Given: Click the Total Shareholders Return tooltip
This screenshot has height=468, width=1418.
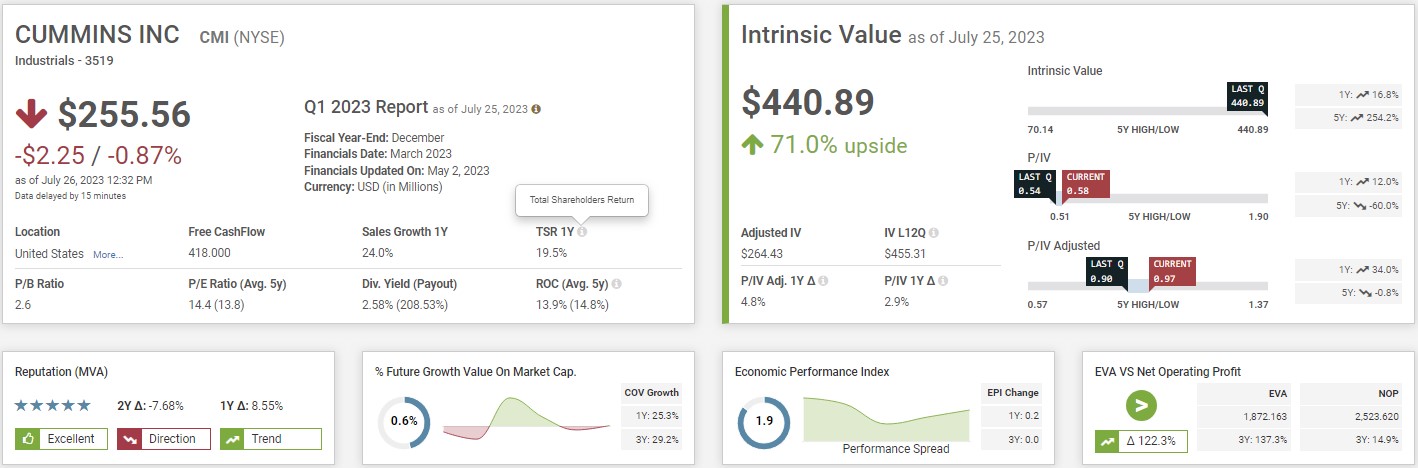Looking at the screenshot, I should coord(582,200).
